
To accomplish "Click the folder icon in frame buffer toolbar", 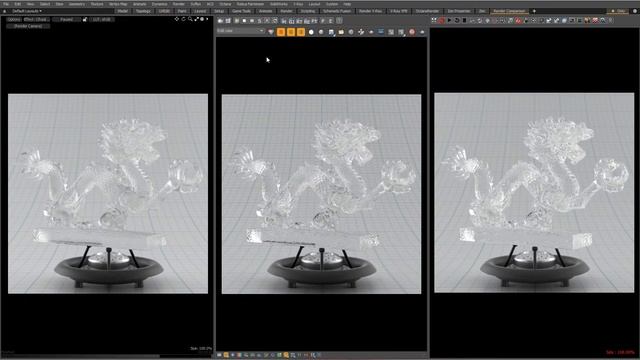I will tap(341, 32).
